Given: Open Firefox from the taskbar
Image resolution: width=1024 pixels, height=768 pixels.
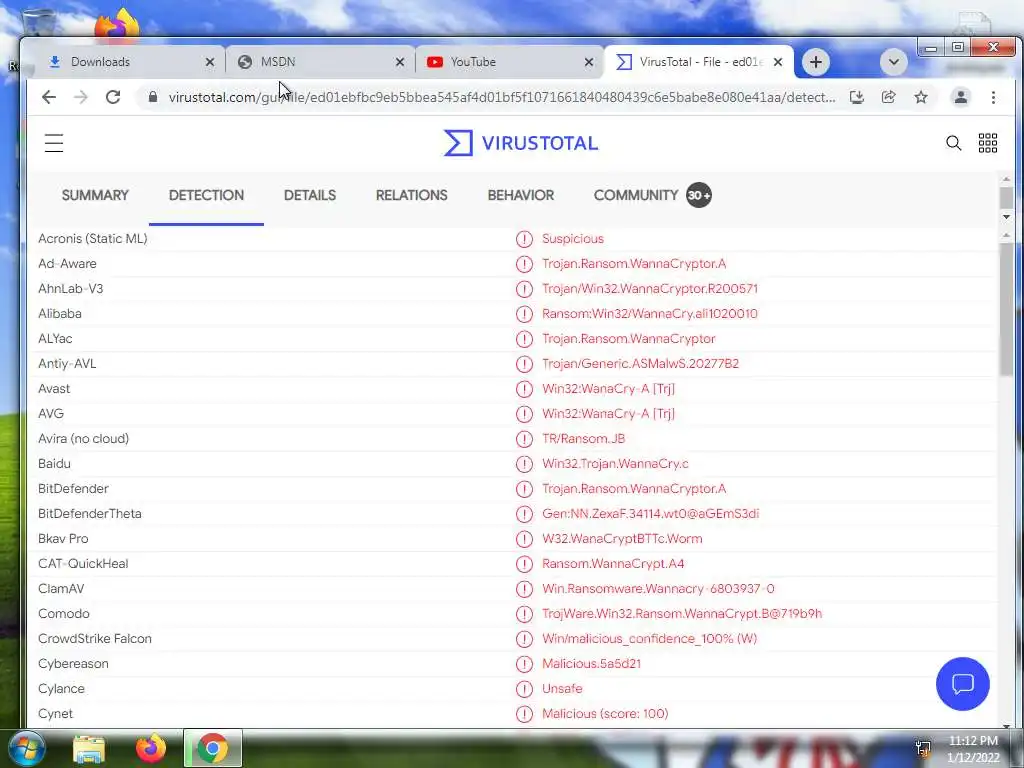Looking at the screenshot, I should tap(151, 748).
